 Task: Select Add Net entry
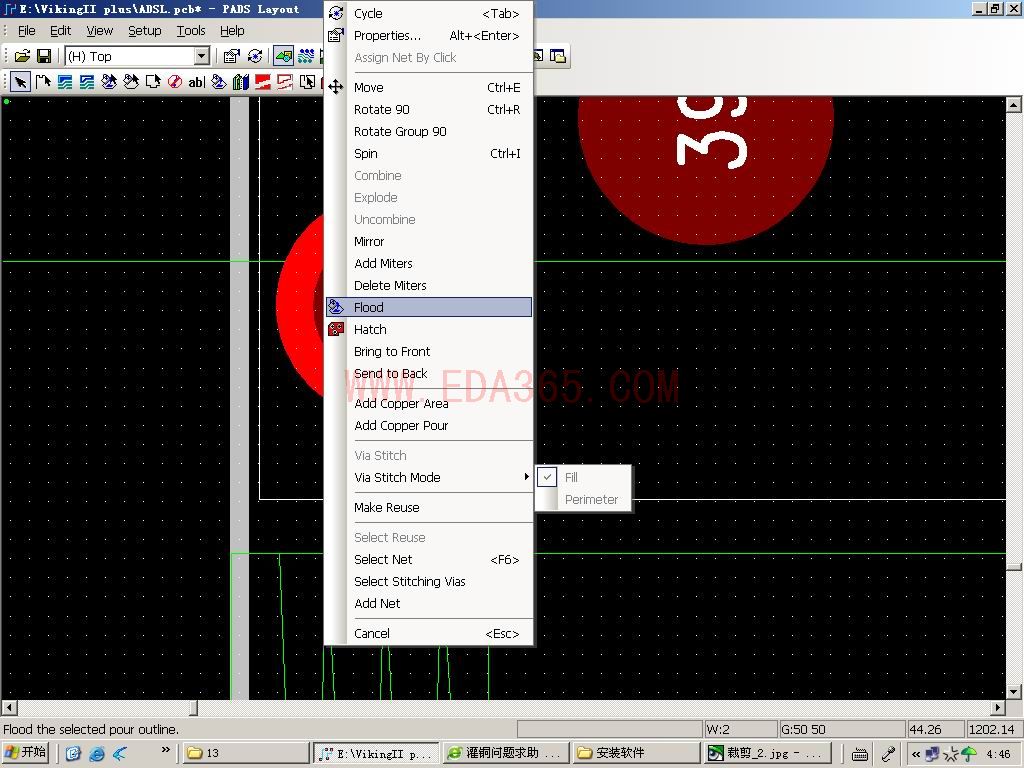pos(429,603)
